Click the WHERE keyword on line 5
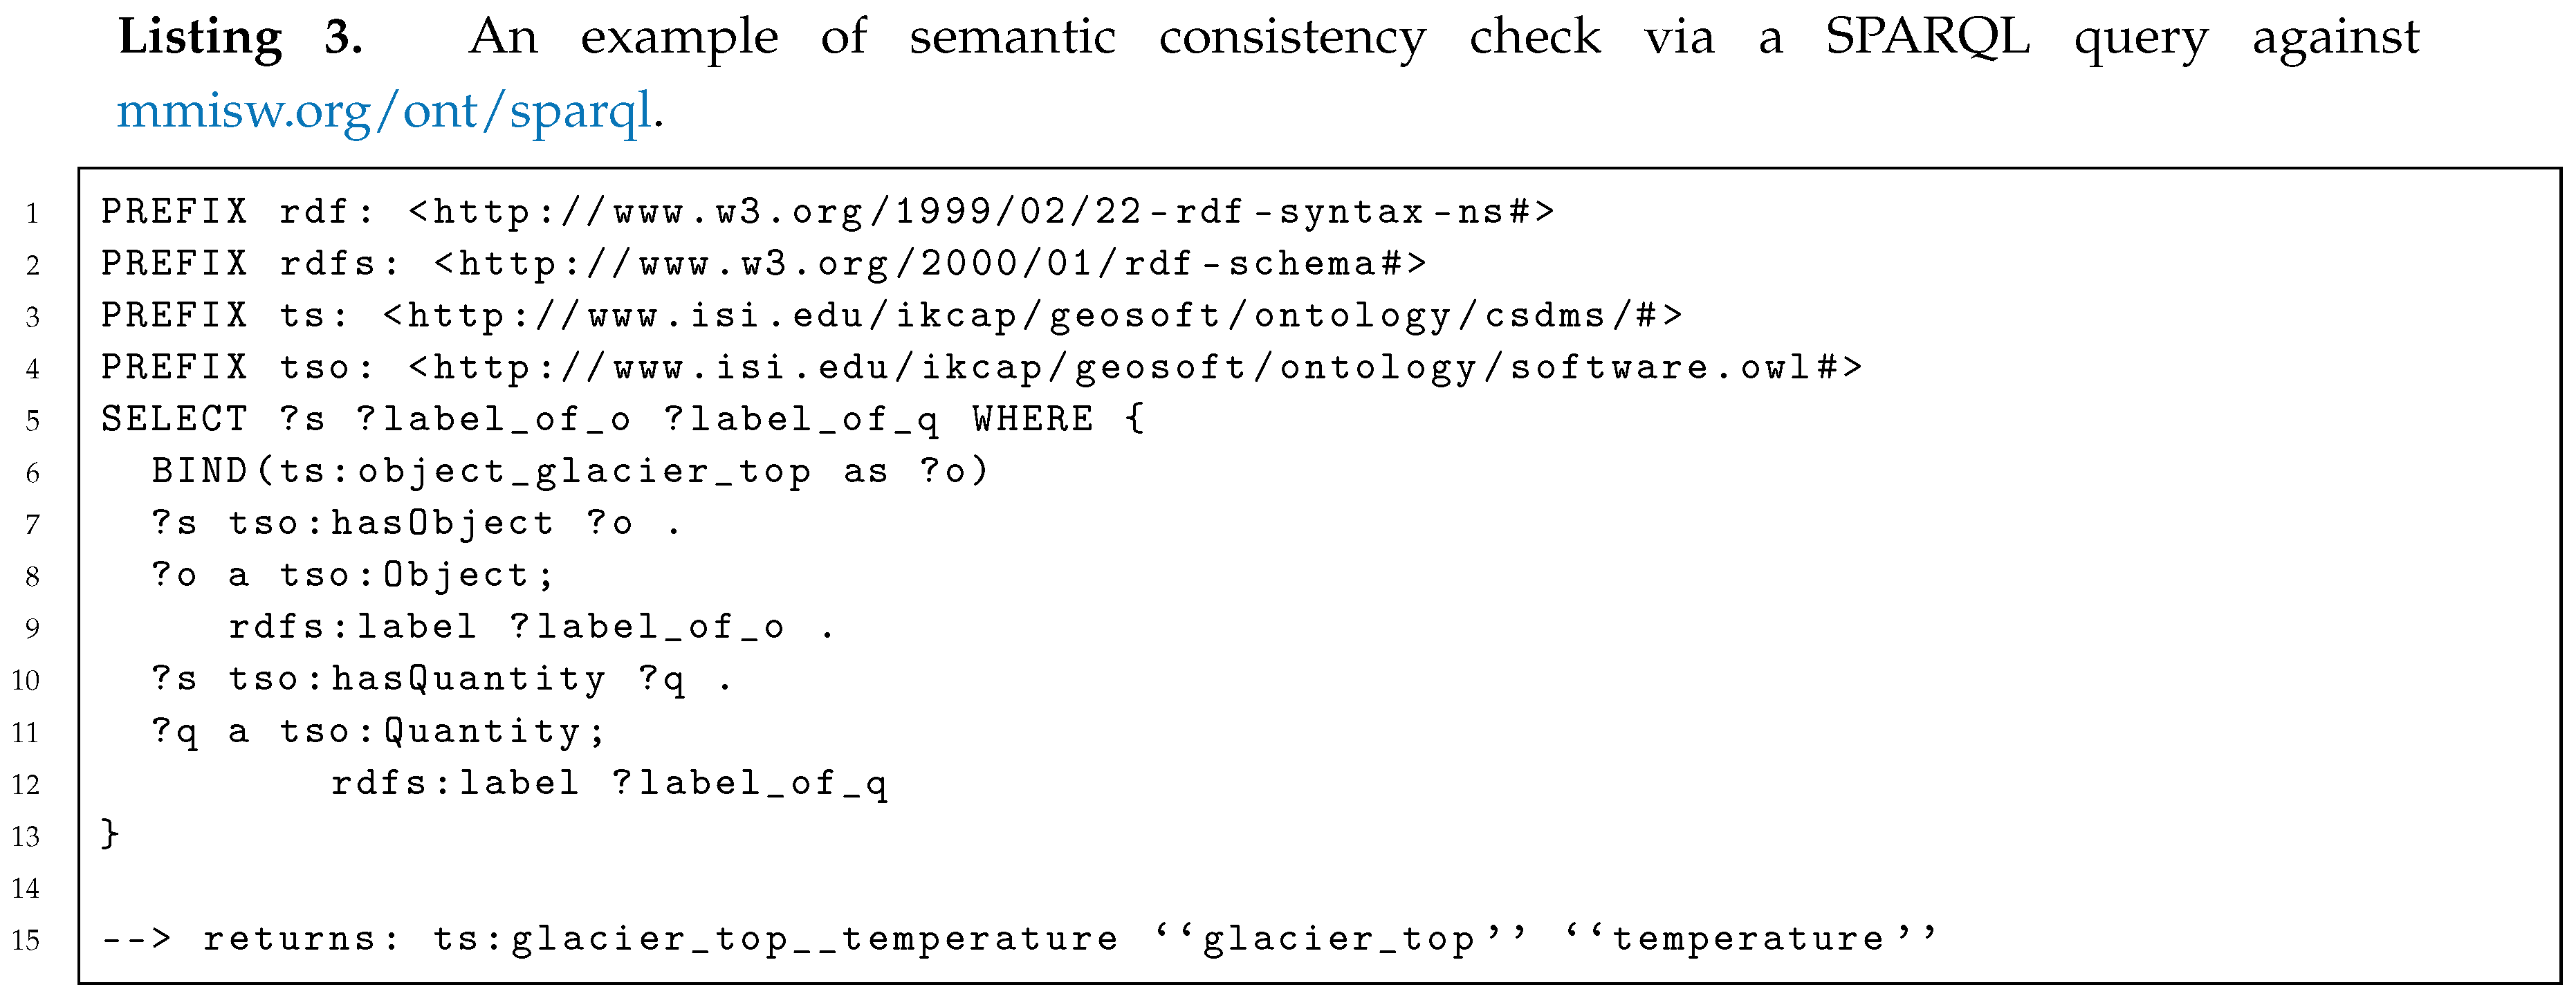 [x=1033, y=419]
